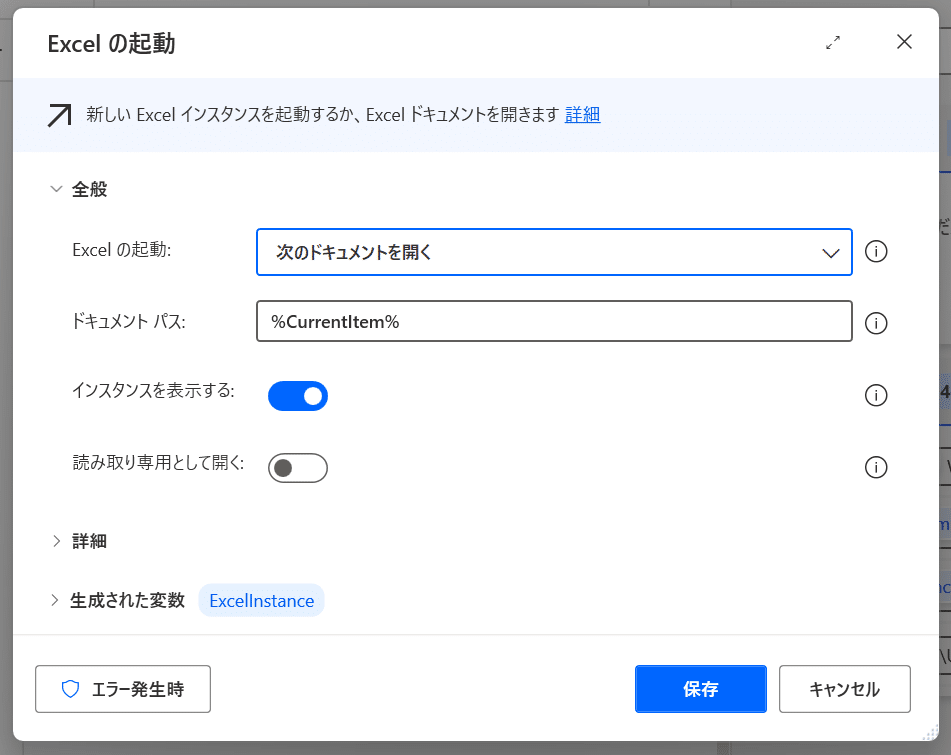This screenshot has height=755, width=951.
Task: Click the launch arrow icon in banner
Action: 59,115
